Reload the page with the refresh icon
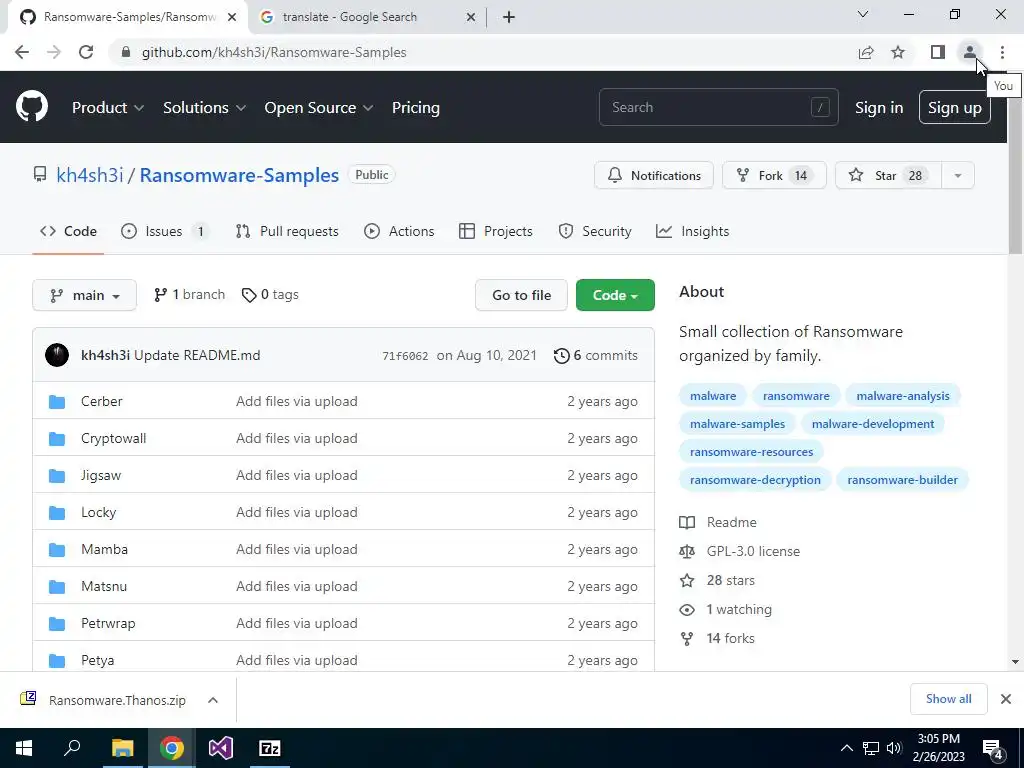 tap(86, 52)
